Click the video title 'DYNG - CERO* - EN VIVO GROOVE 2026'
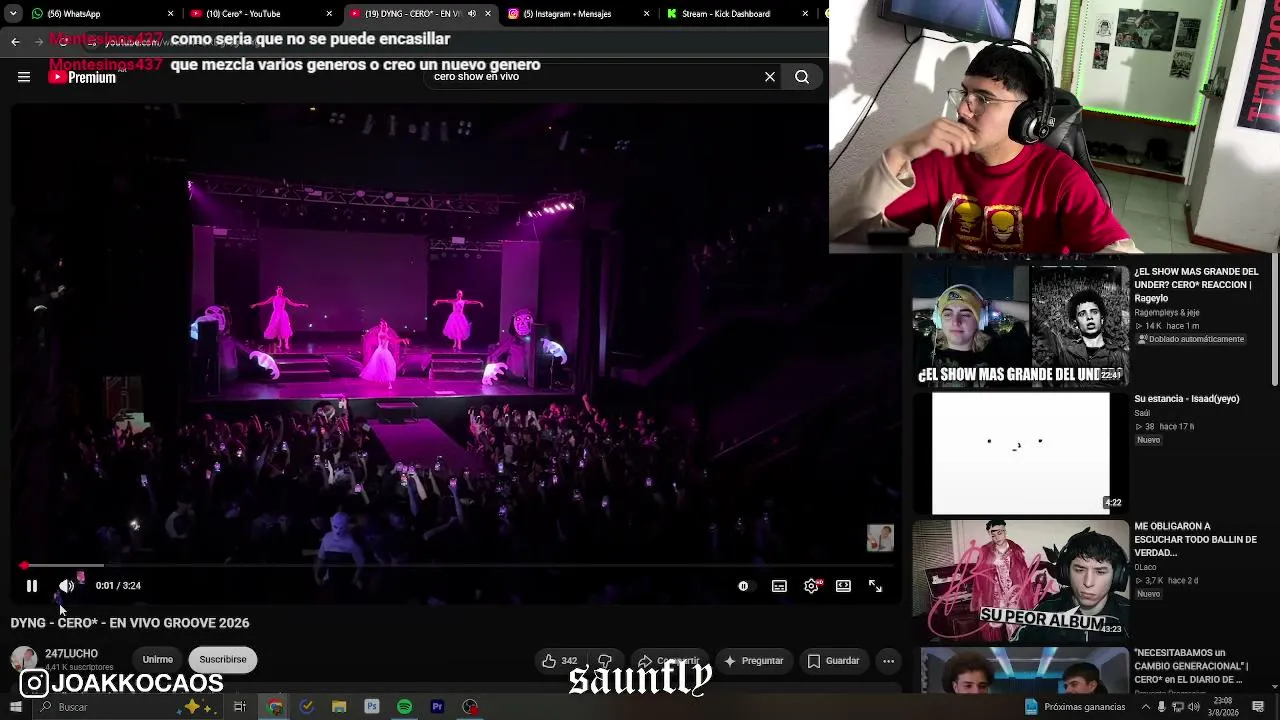 130,623
